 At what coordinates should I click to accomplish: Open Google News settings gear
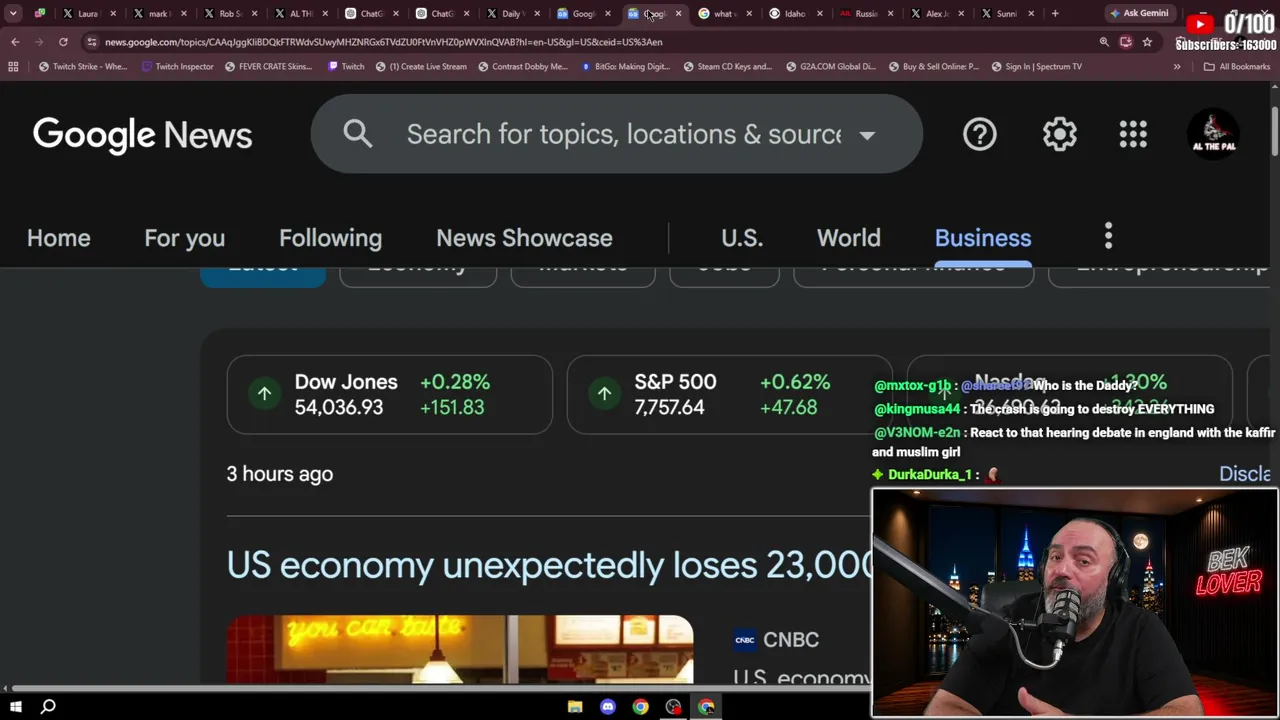(x=1059, y=134)
